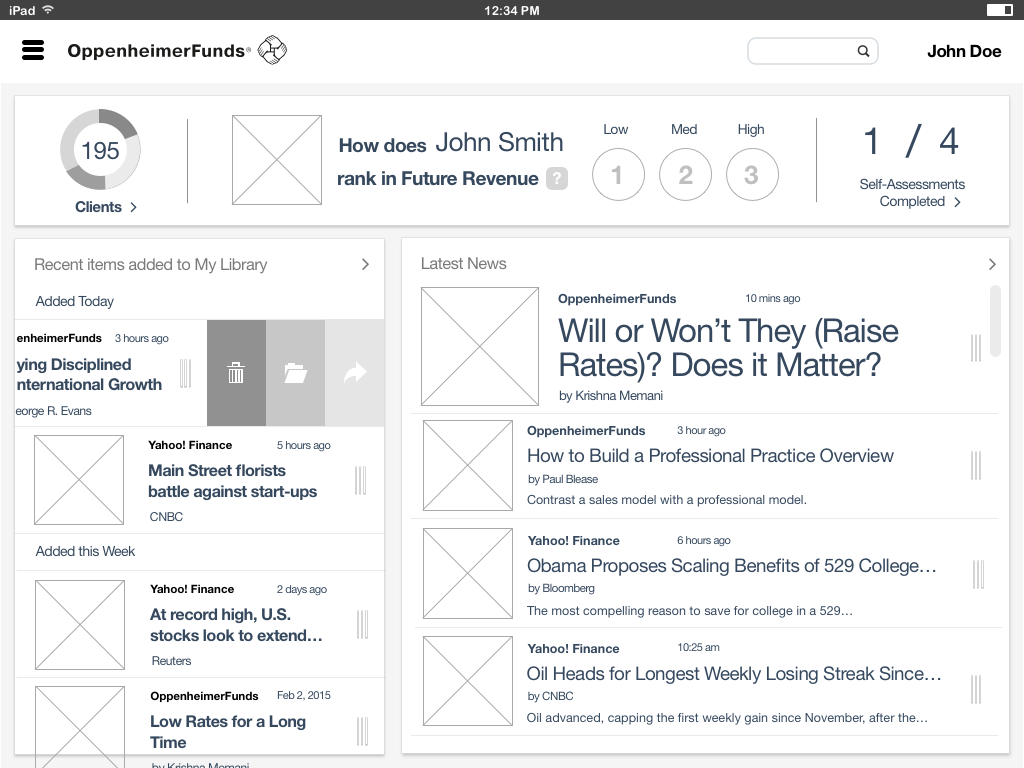
Task: Open the Future Revenue help question mark
Action: tap(556, 178)
